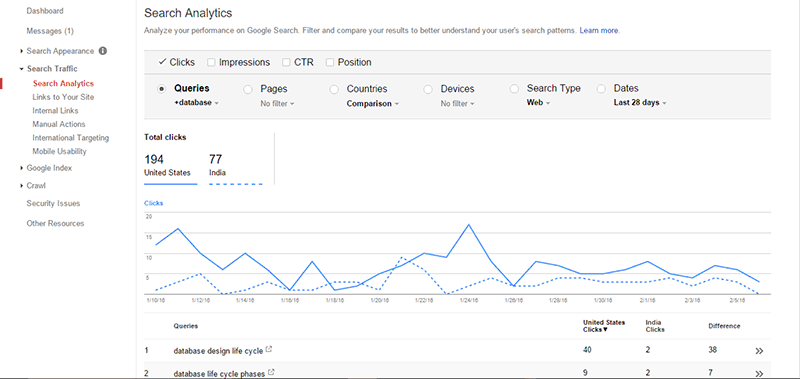
Task: Open Manual Actions in sidebar
Action: [59, 124]
